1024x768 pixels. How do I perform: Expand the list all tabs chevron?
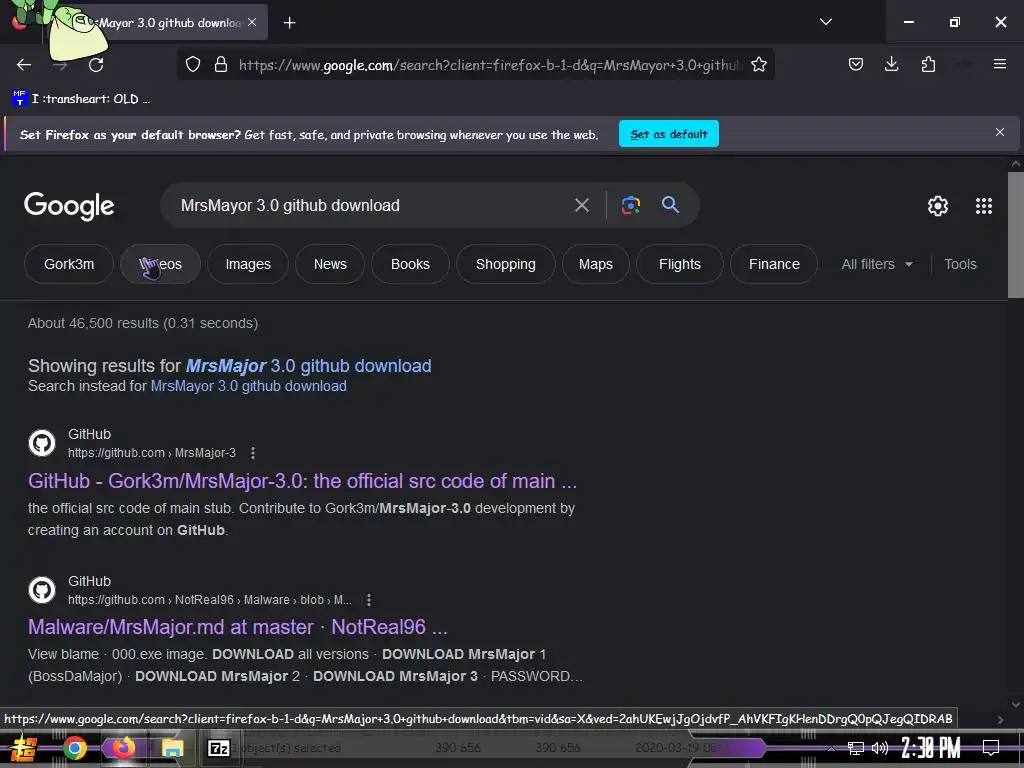click(825, 22)
